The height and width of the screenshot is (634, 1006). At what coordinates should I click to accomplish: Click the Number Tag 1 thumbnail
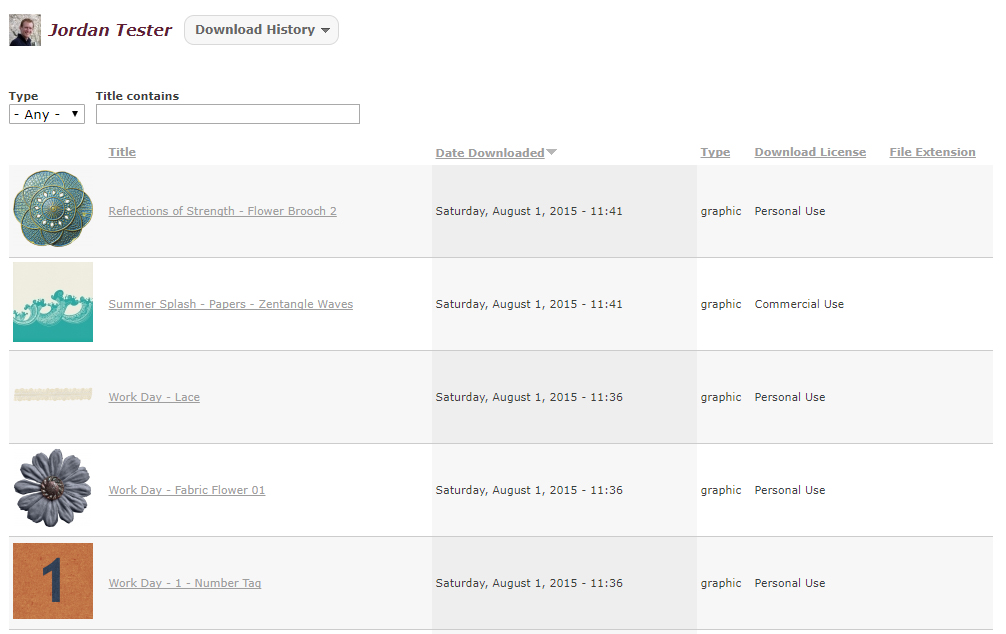(53, 581)
